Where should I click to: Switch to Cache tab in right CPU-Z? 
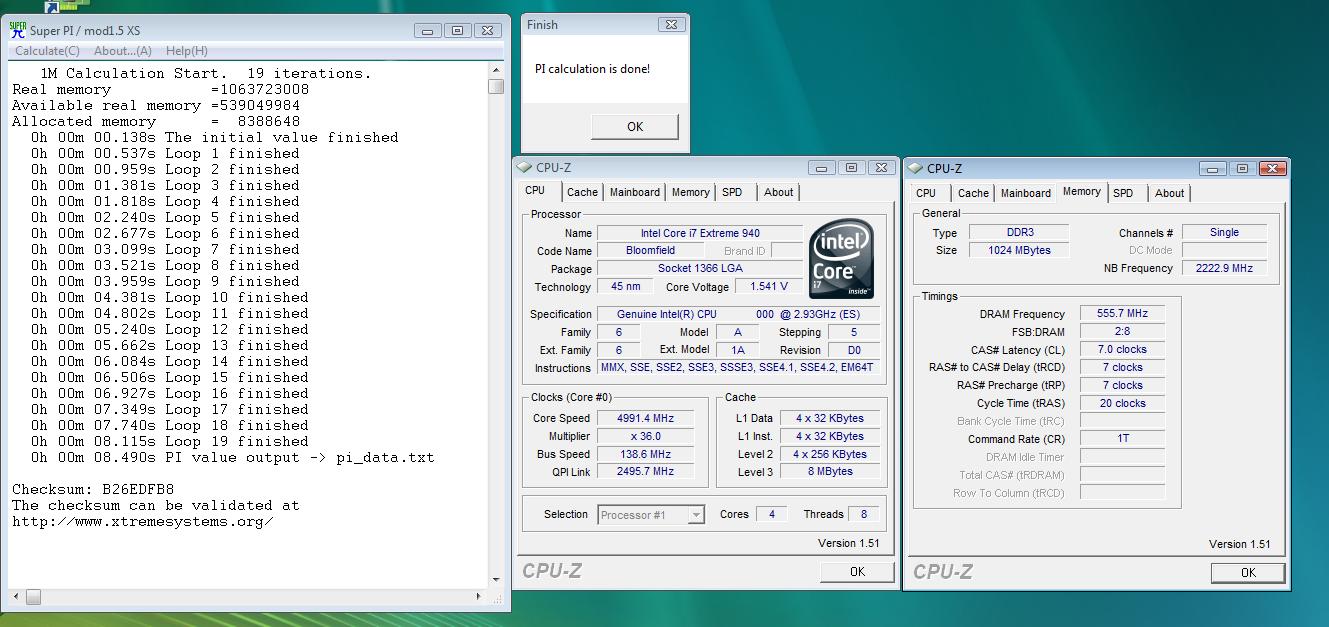973,193
